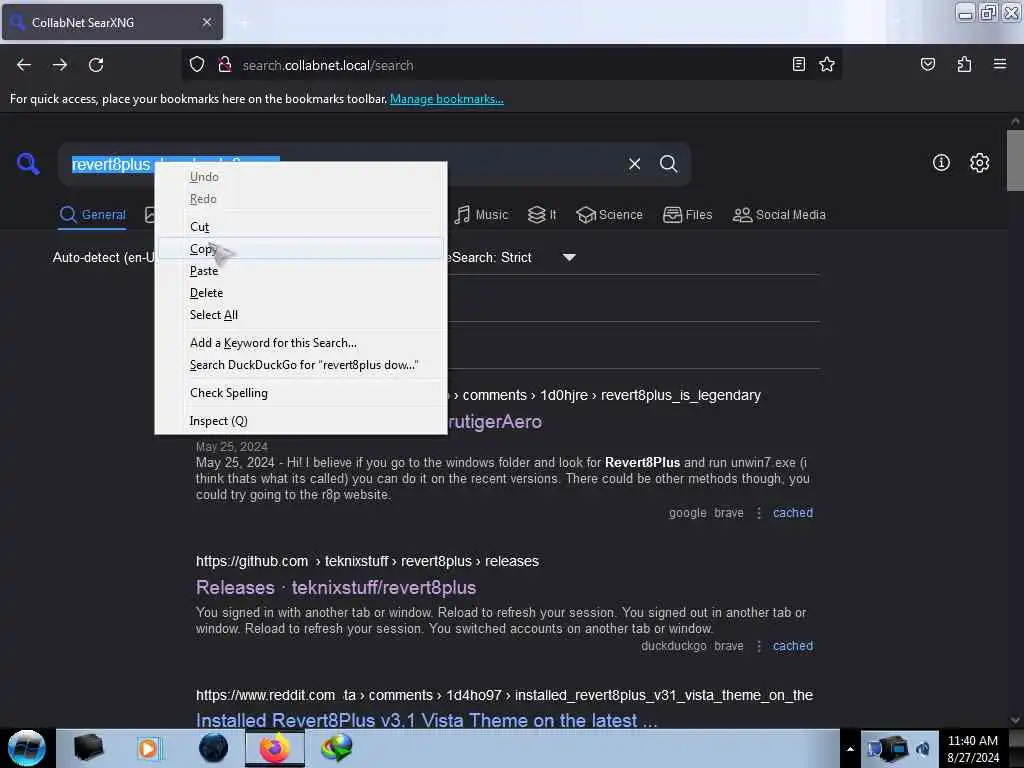Choose Search DuckDuckGo for revert8plus

pyautogui.click(x=301, y=365)
